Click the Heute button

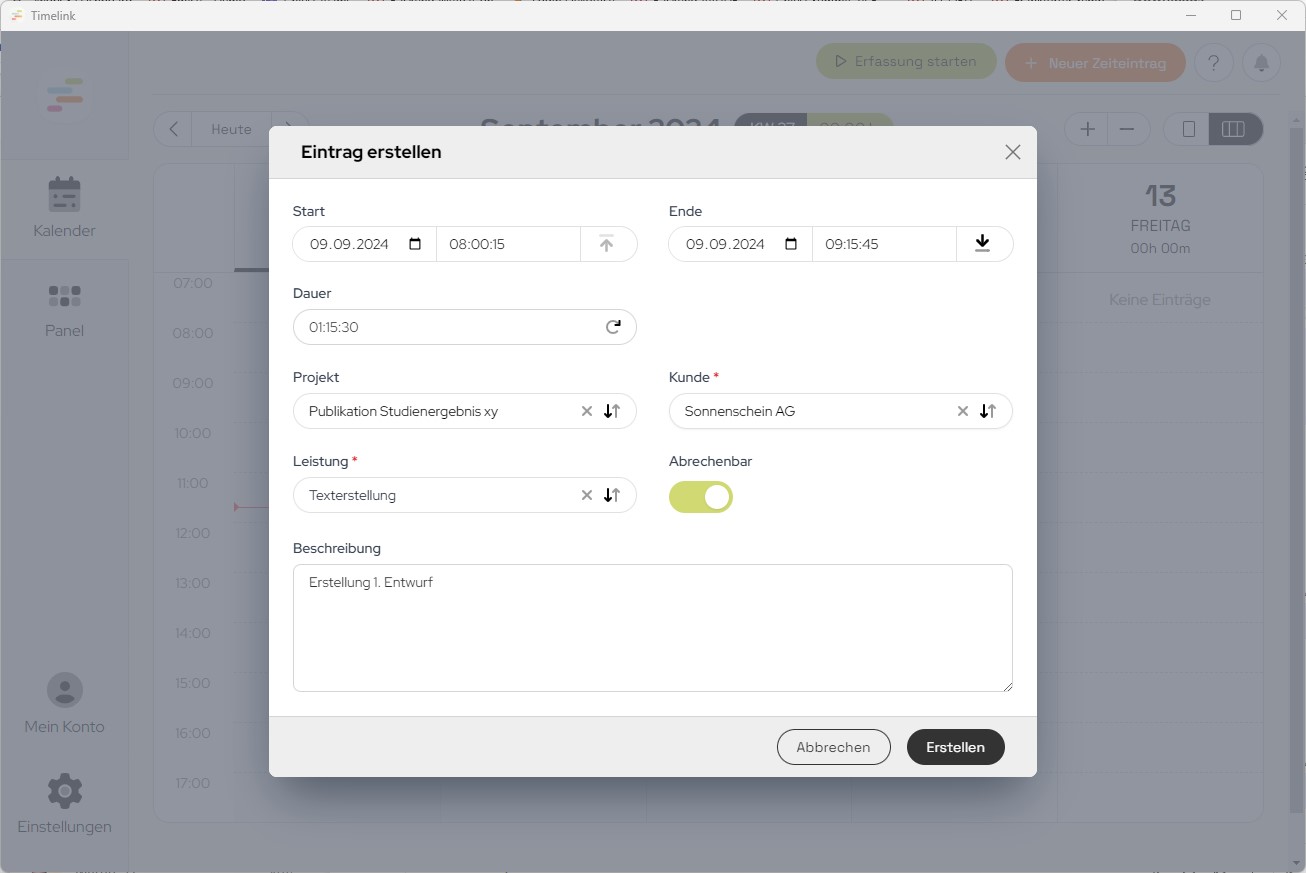[x=231, y=129]
